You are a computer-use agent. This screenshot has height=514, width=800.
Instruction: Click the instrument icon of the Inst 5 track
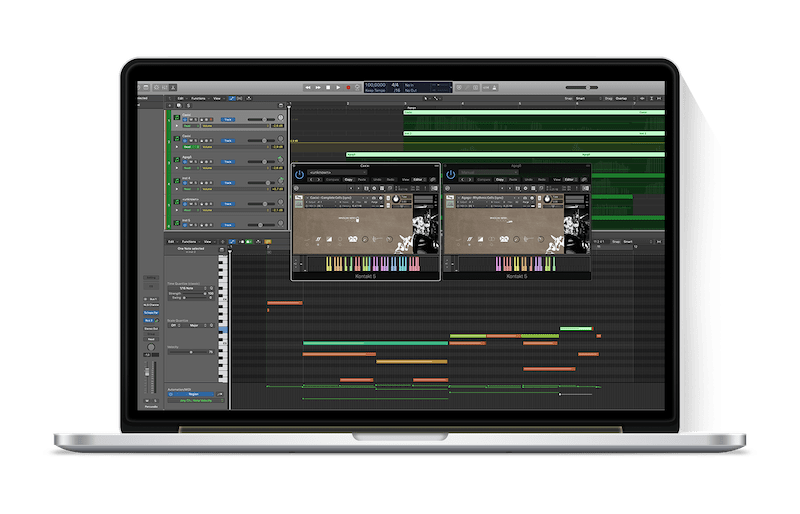pos(177,223)
